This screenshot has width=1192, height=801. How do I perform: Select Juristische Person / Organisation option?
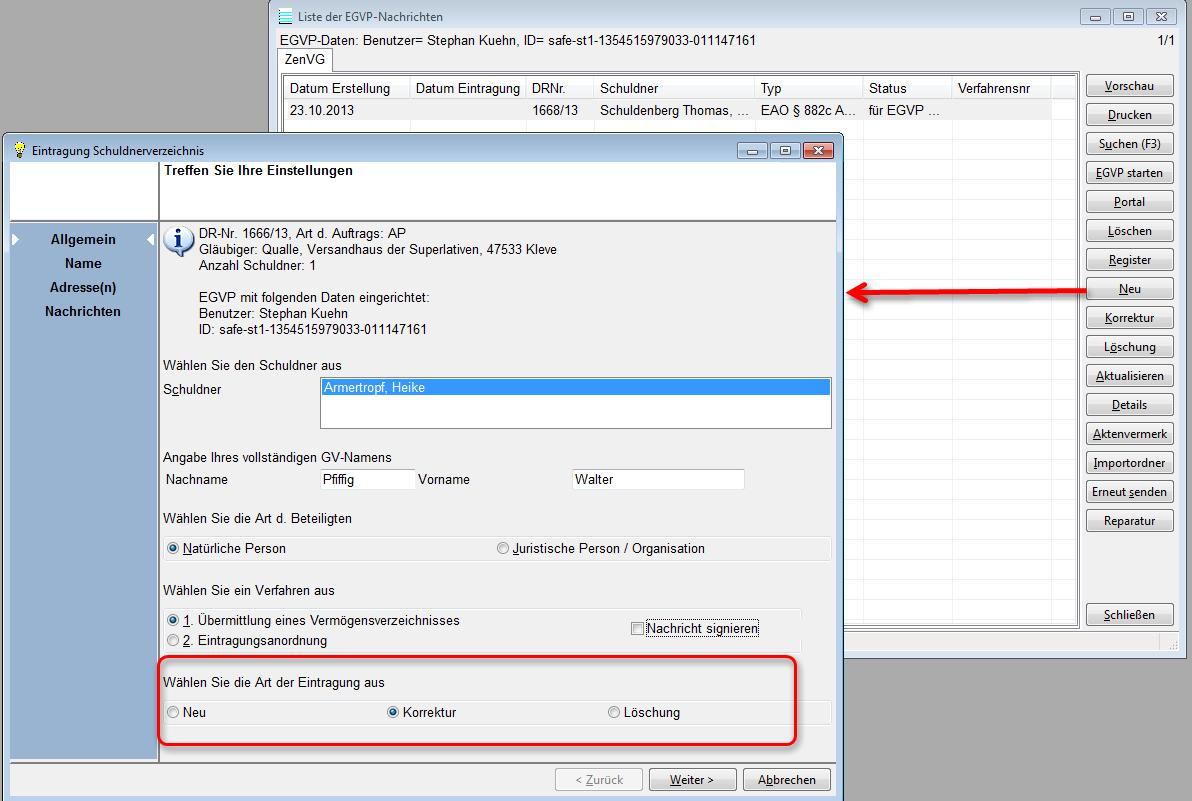503,548
